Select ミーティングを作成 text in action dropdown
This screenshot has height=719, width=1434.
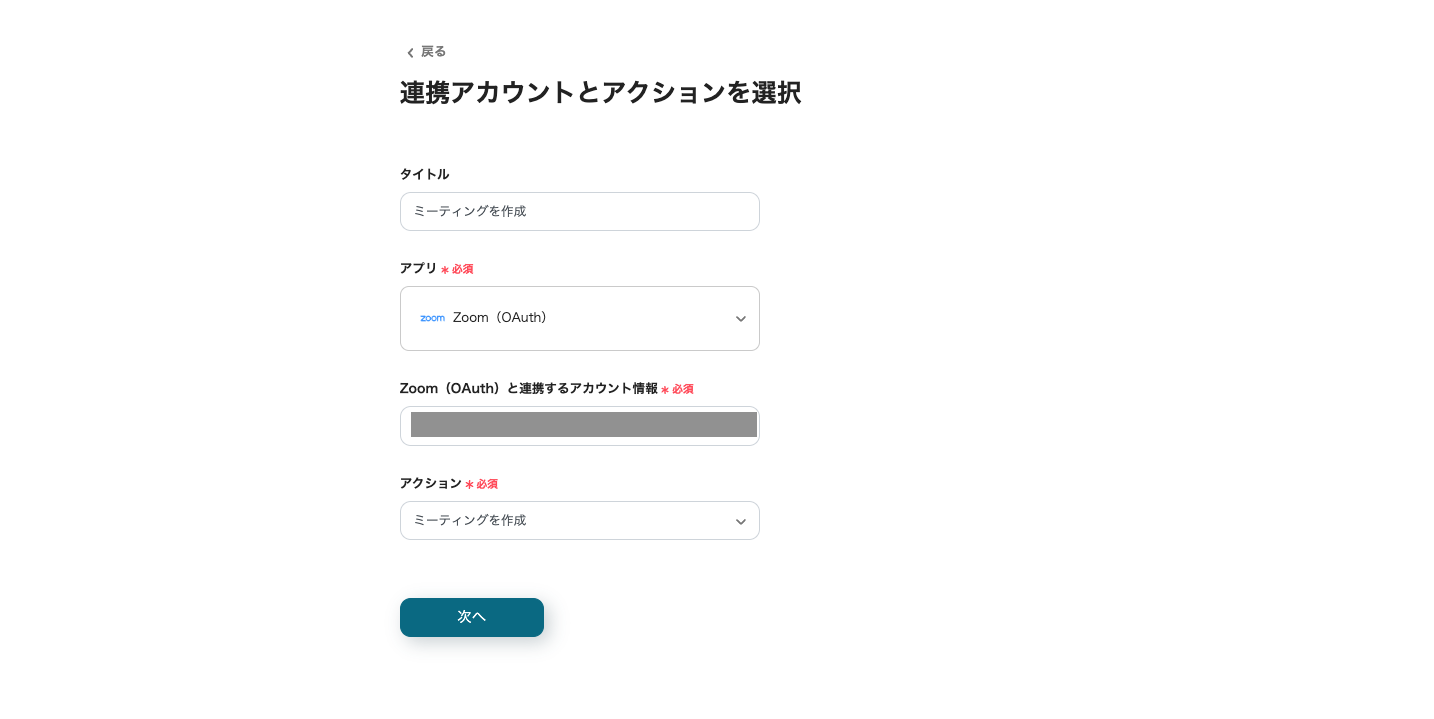[x=470, y=520]
